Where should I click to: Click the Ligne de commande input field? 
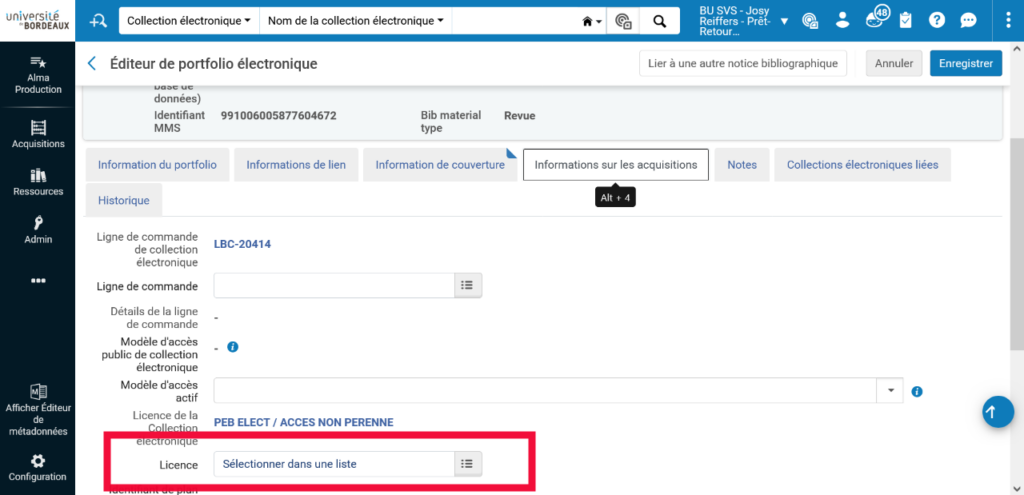pos(334,286)
